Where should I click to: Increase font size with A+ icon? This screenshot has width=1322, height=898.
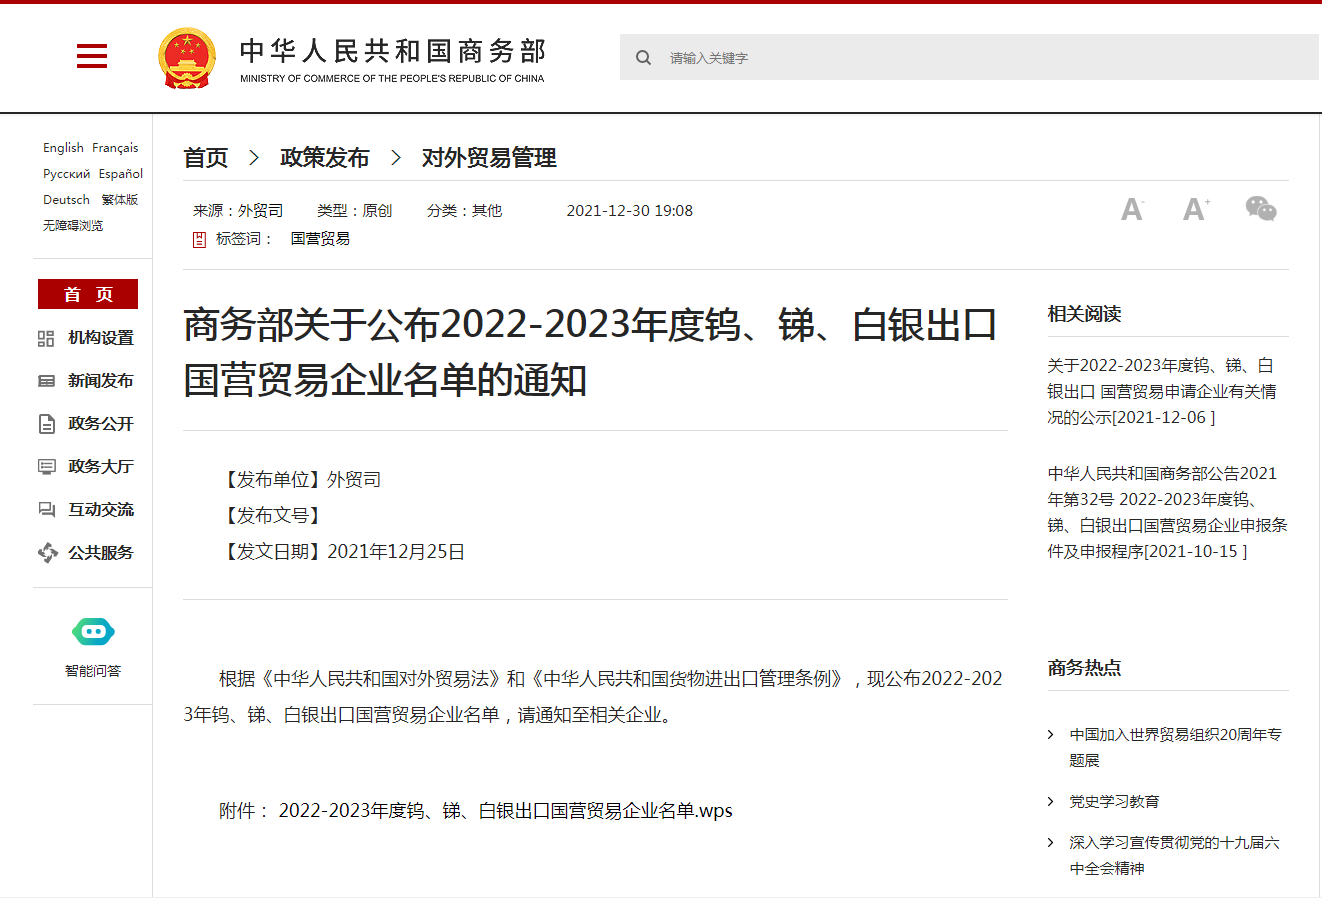click(1195, 209)
